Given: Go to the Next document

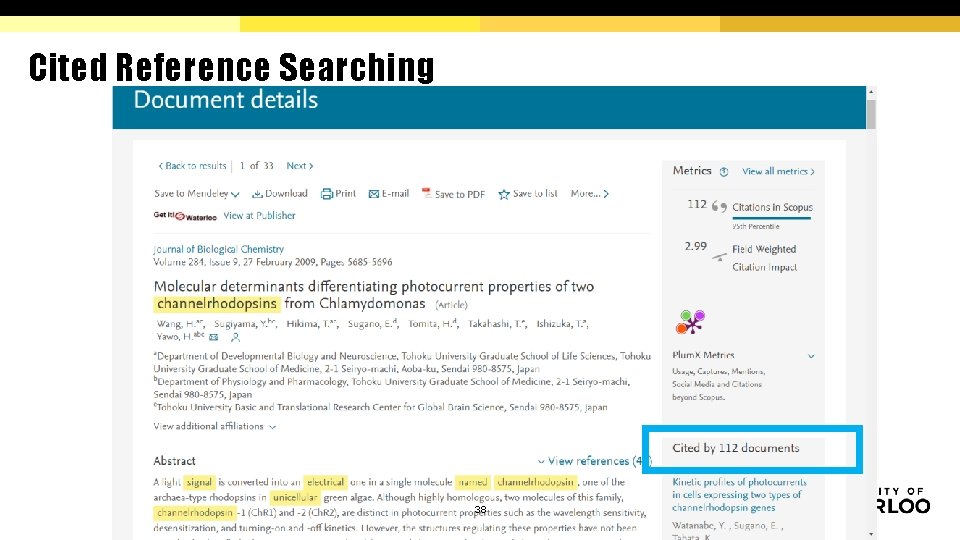Looking at the screenshot, I should point(300,166).
